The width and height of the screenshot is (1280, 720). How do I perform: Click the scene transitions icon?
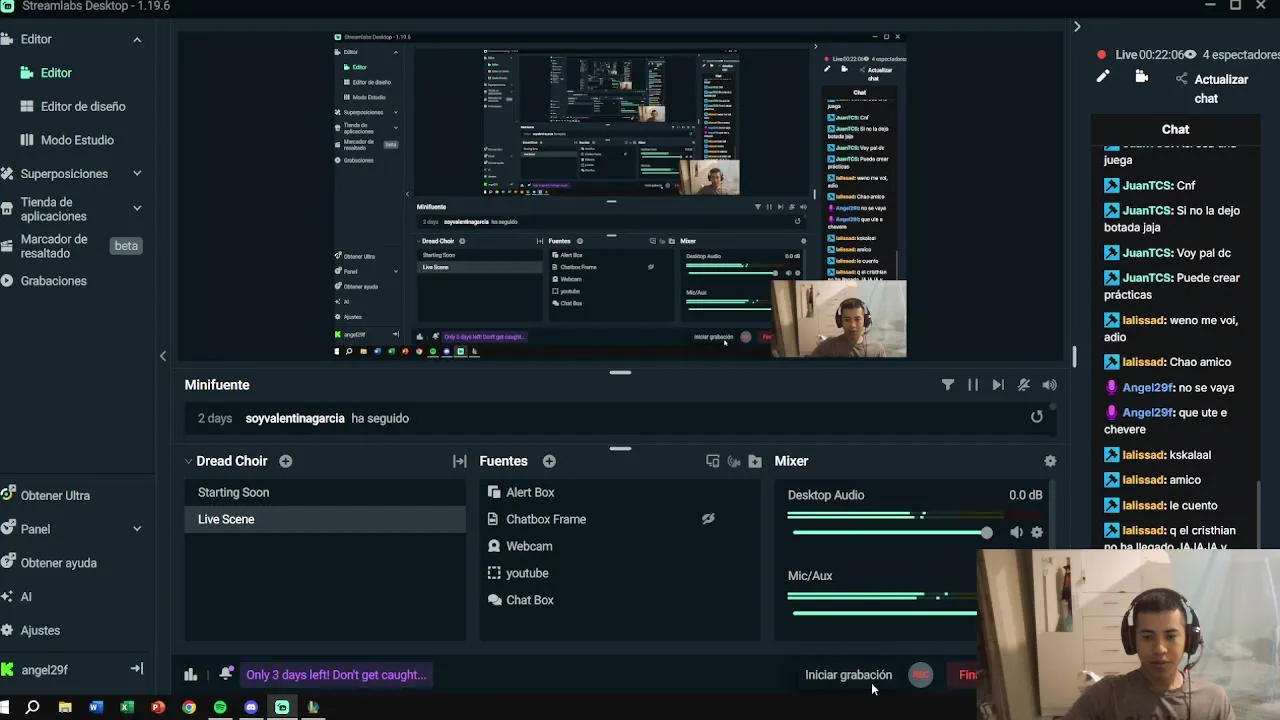tap(459, 461)
